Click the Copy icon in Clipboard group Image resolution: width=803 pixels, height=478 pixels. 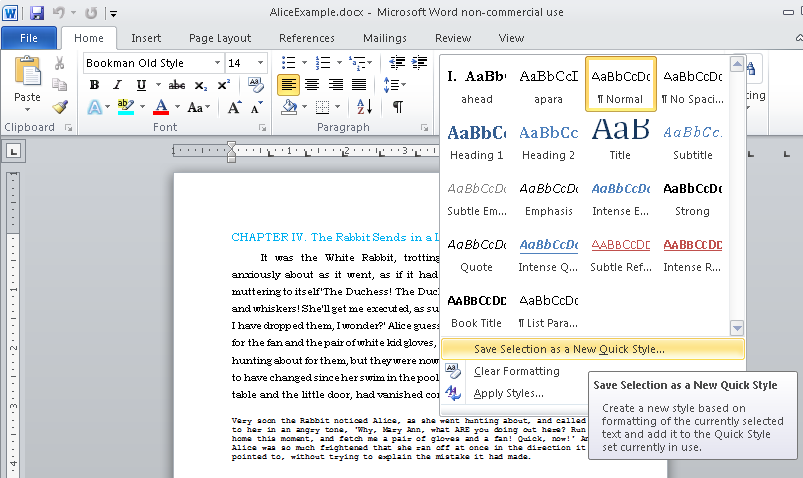(x=59, y=85)
